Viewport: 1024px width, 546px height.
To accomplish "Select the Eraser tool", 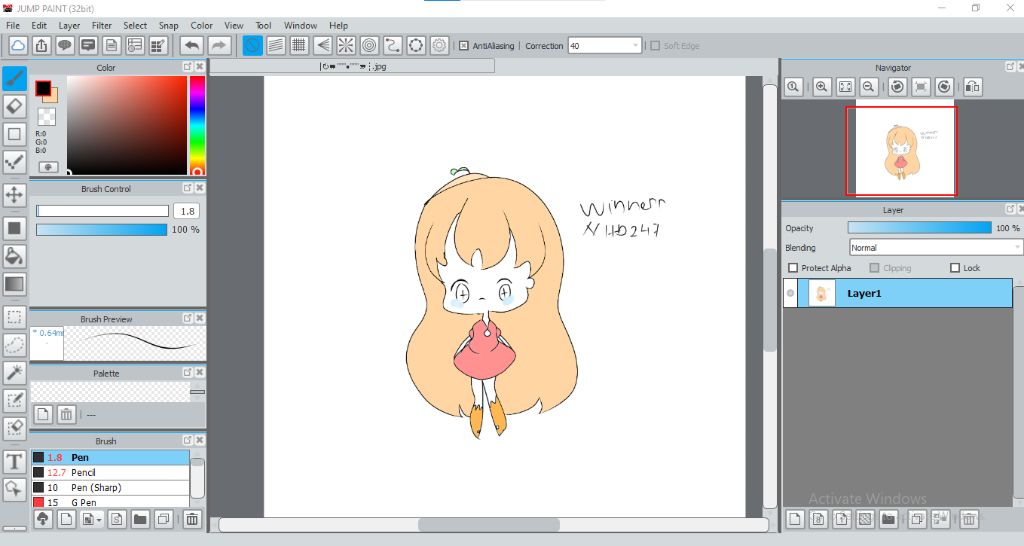I will 14,106.
